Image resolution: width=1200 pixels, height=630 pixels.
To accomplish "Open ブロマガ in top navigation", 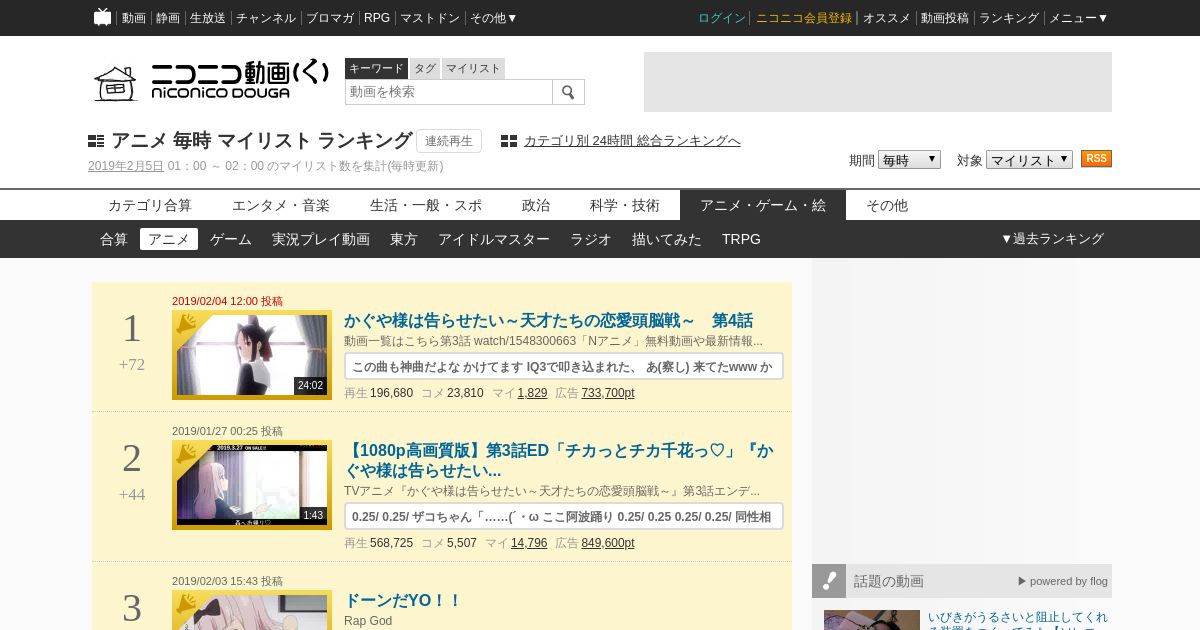I will pos(330,18).
